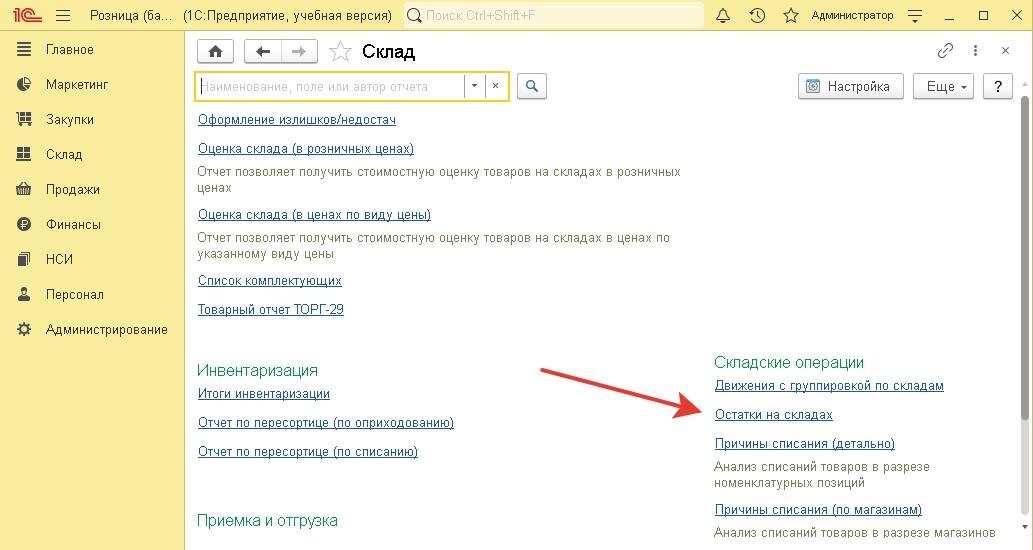The height and width of the screenshot is (550, 1033).
Task: Click the Инвентаризация group heading
Action: pyautogui.click(x=257, y=370)
